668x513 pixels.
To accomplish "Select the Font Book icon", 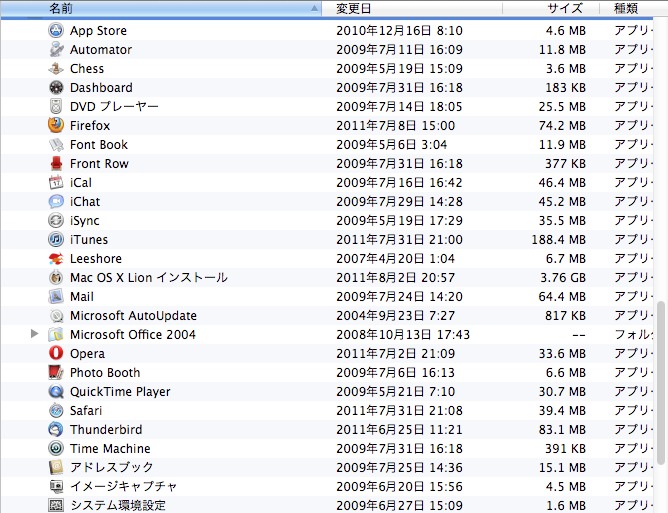I will pyautogui.click(x=56, y=144).
